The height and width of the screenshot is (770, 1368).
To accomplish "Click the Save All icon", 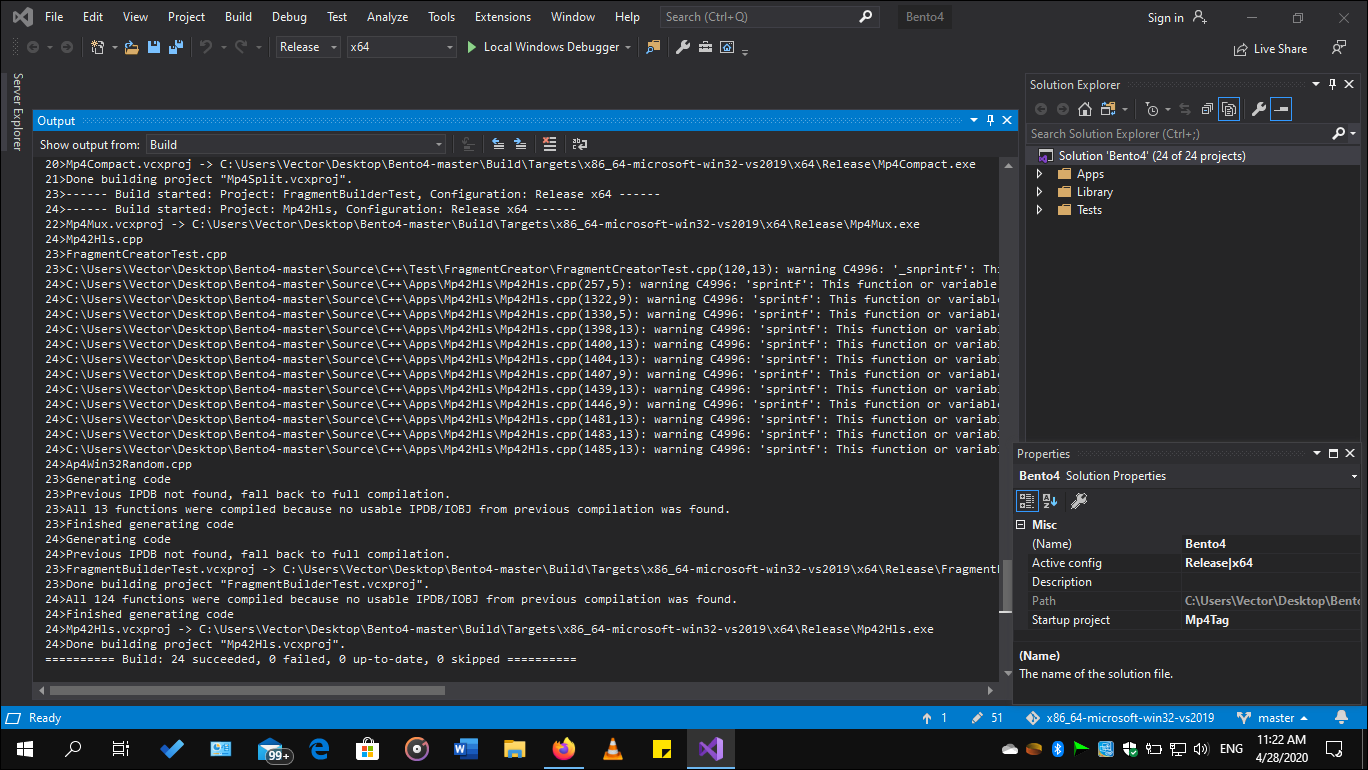I will click(x=176, y=47).
